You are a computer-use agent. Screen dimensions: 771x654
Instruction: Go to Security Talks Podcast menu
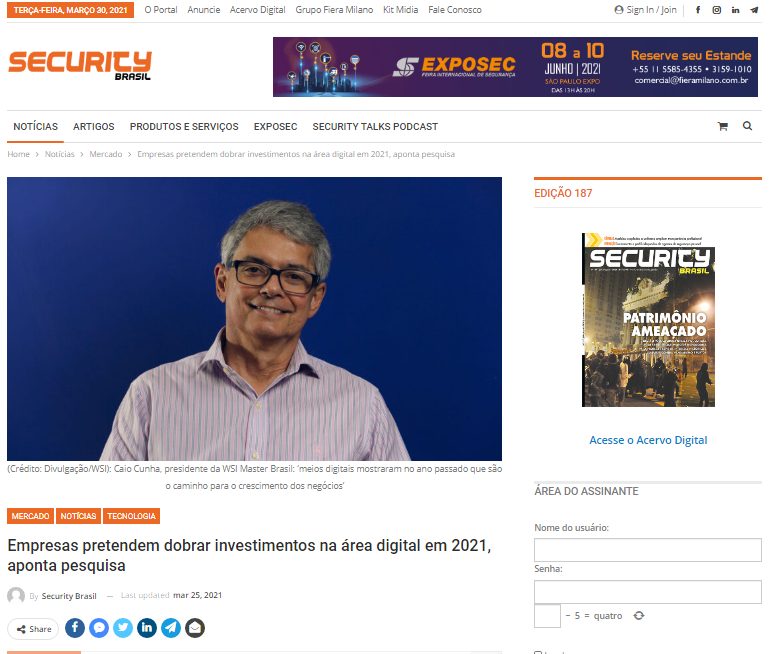click(375, 127)
